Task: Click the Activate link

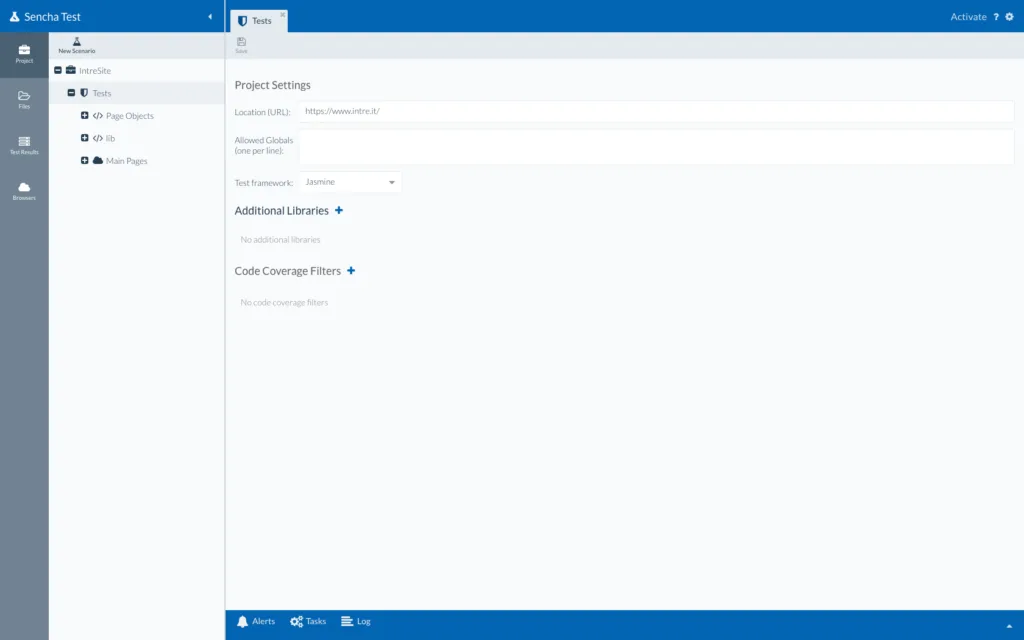Action: coord(968,17)
